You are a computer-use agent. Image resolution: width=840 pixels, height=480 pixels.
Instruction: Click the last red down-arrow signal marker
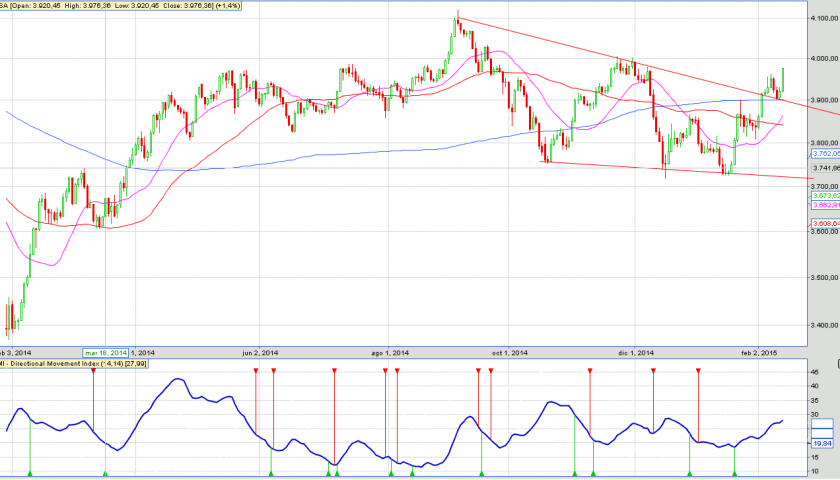coord(698,371)
